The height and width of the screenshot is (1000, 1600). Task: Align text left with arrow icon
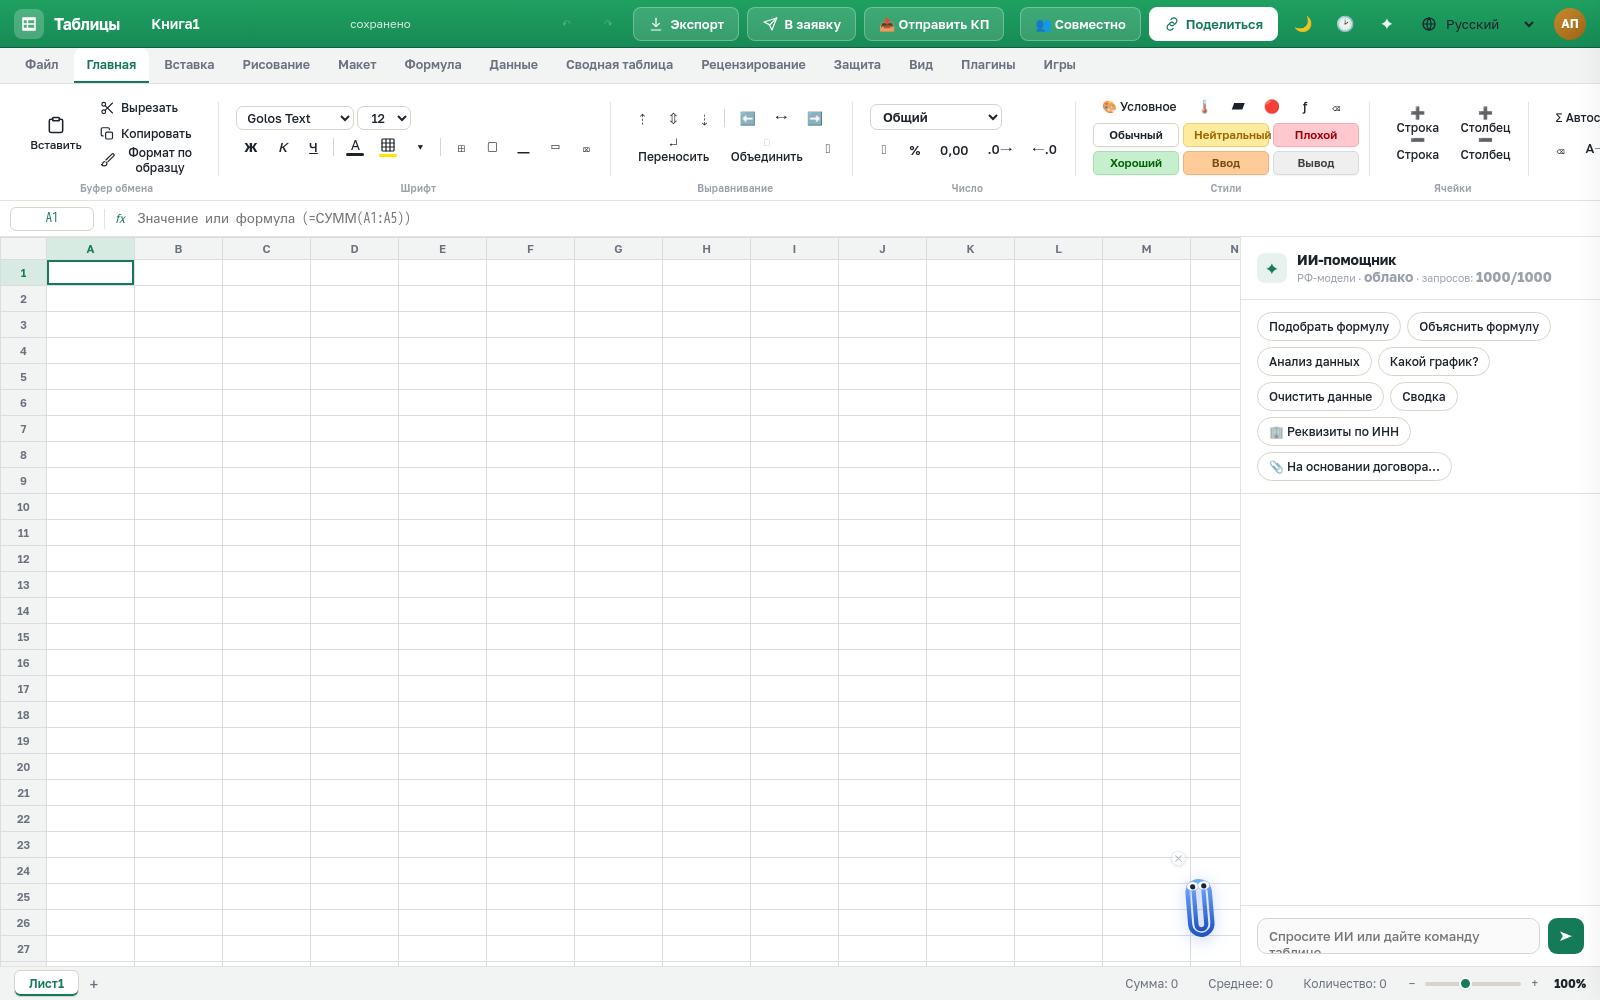[x=747, y=118]
